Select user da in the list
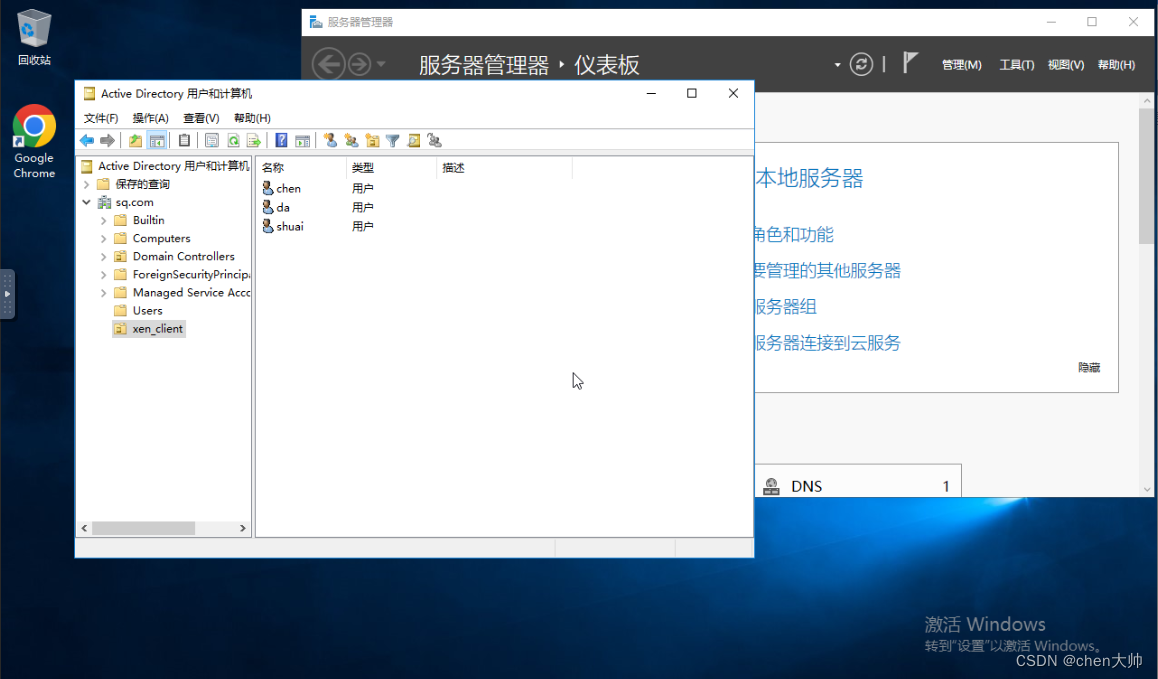 (x=276, y=208)
